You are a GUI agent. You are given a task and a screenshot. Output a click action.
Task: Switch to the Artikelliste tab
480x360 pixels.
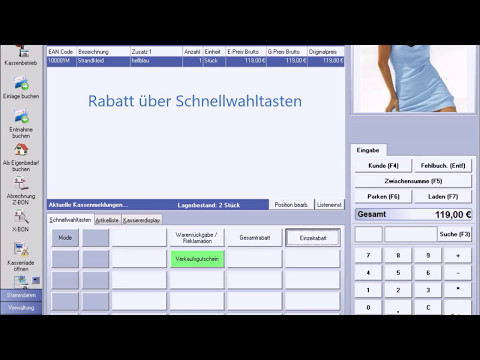click(x=107, y=220)
